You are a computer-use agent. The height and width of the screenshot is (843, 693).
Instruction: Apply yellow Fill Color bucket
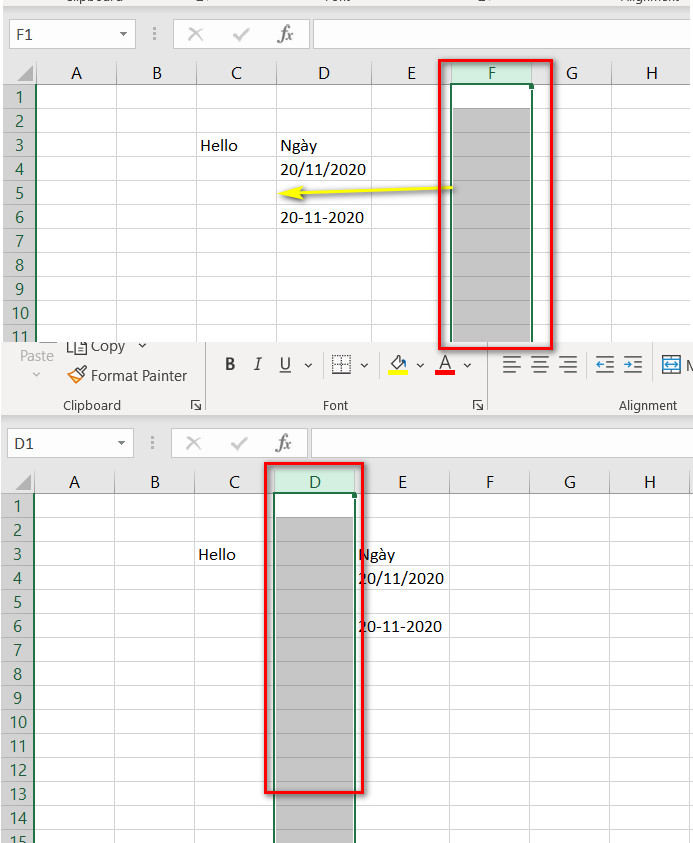tap(398, 365)
